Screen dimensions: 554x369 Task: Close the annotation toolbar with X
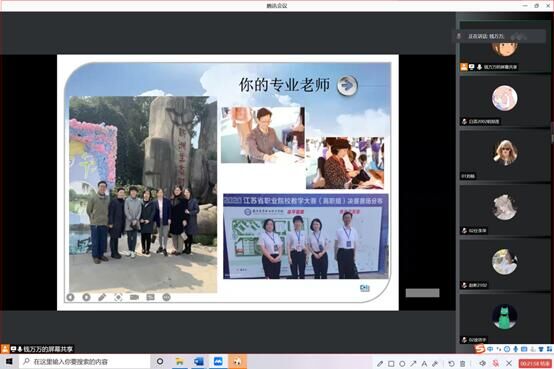point(509,363)
